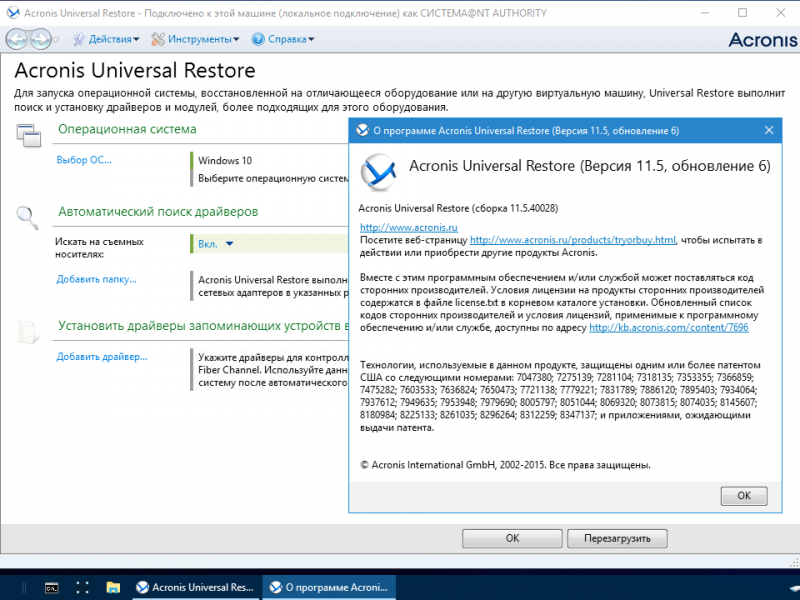Screen dimensions: 800x600
Task: Click the Добавить папку... link
Action: (x=96, y=279)
